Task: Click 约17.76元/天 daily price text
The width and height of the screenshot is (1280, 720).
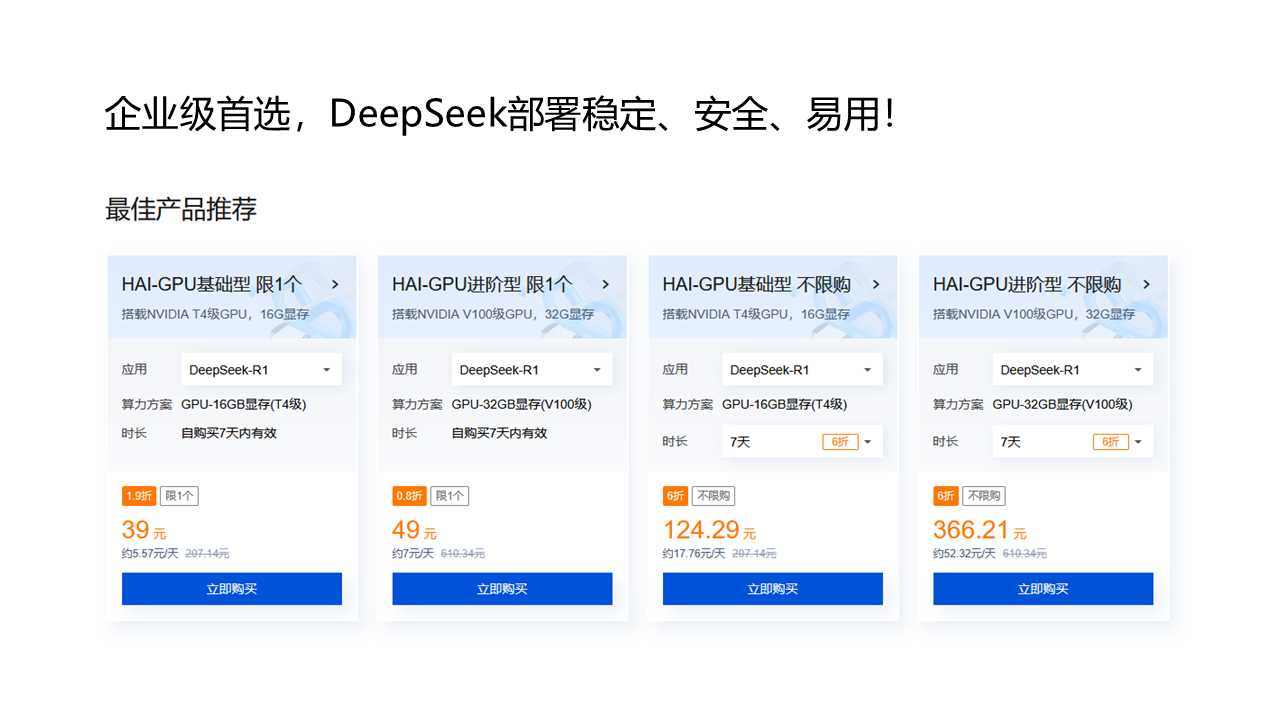Action: [694, 553]
